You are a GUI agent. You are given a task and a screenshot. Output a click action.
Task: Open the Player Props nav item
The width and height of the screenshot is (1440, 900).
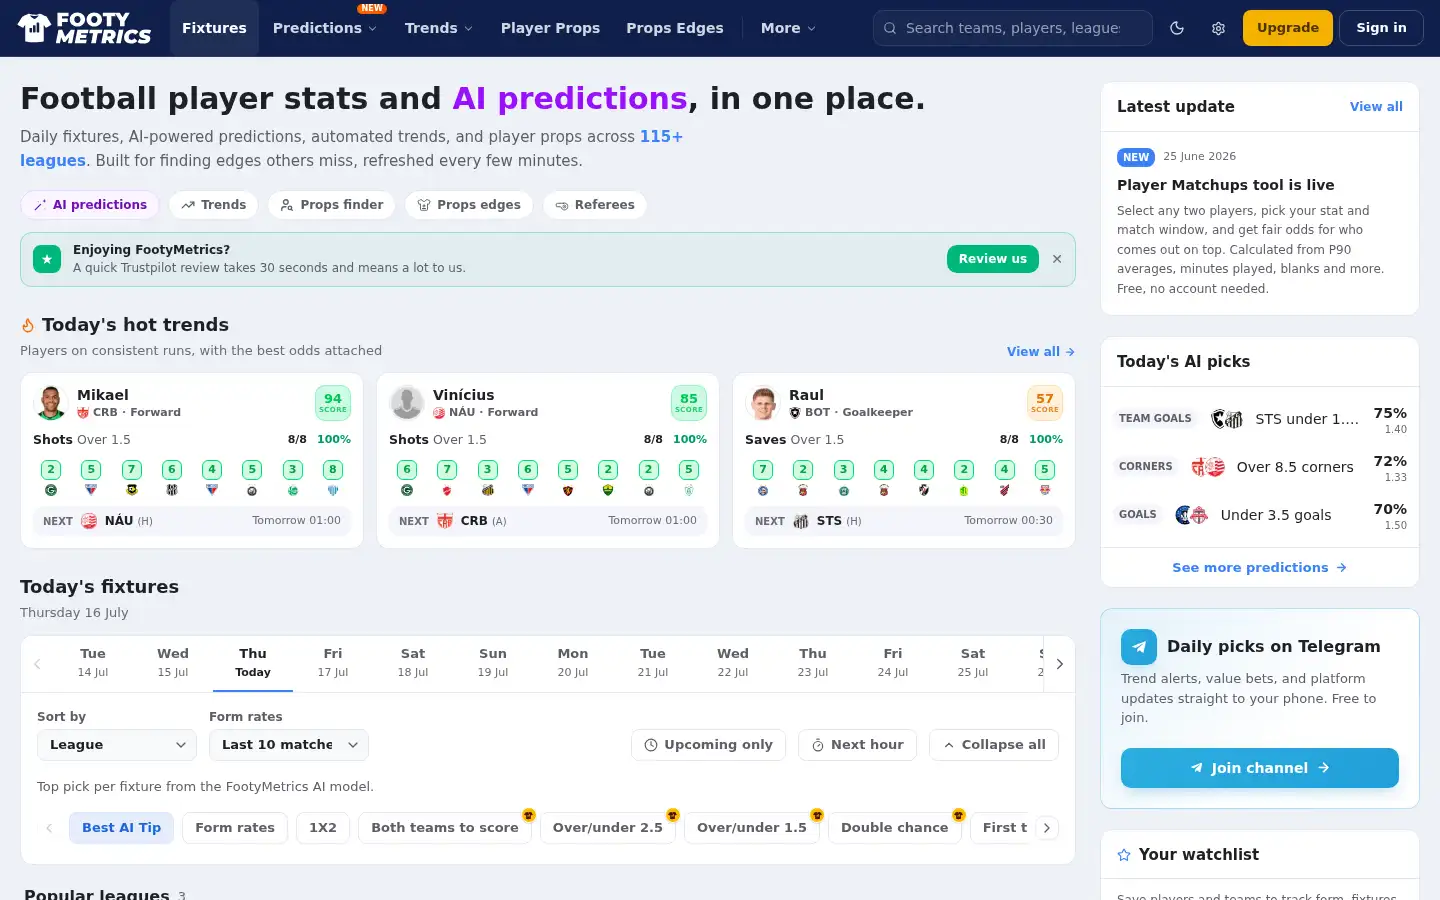550,28
